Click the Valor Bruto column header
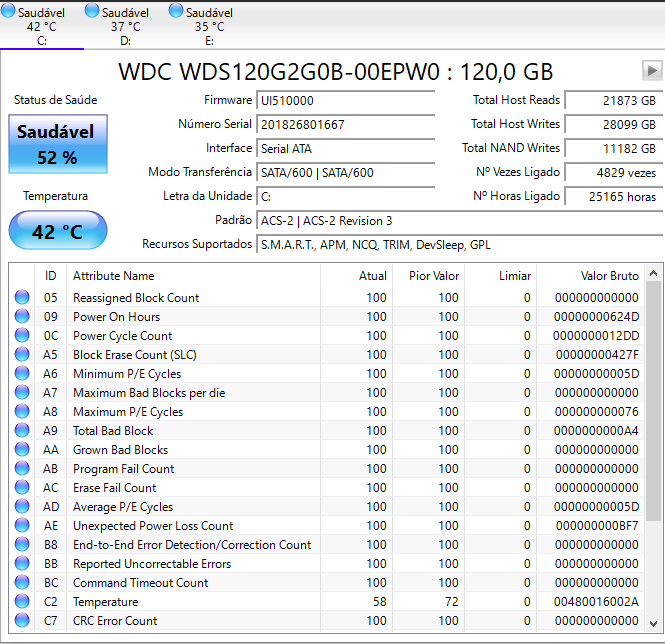665x644 pixels. click(x=591, y=276)
